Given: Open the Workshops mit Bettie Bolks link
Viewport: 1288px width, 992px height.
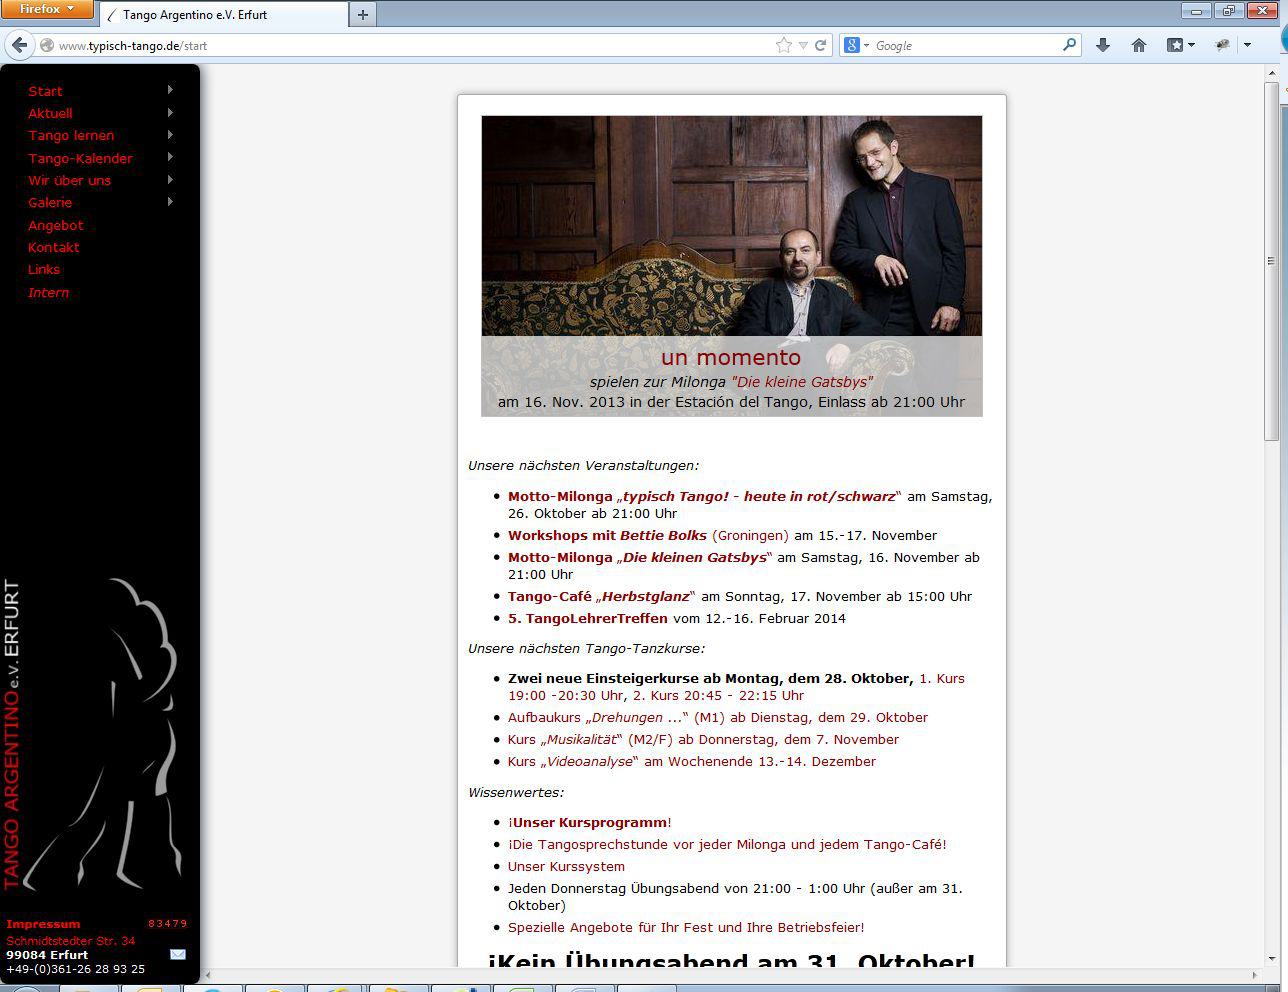Looking at the screenshot, I should pos(607,535).
